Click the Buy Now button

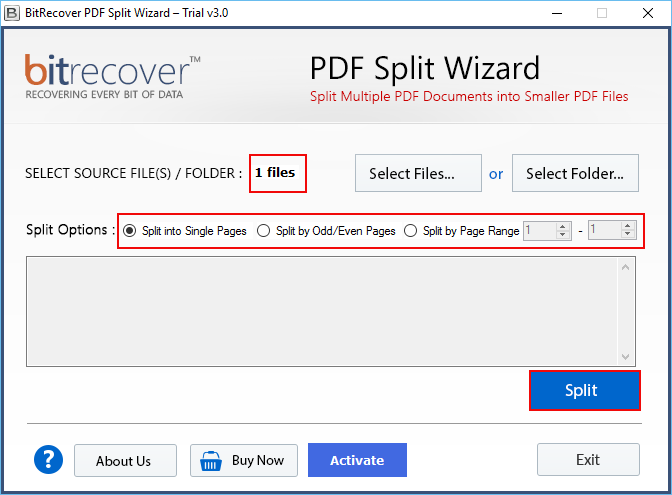pos(244,460)
